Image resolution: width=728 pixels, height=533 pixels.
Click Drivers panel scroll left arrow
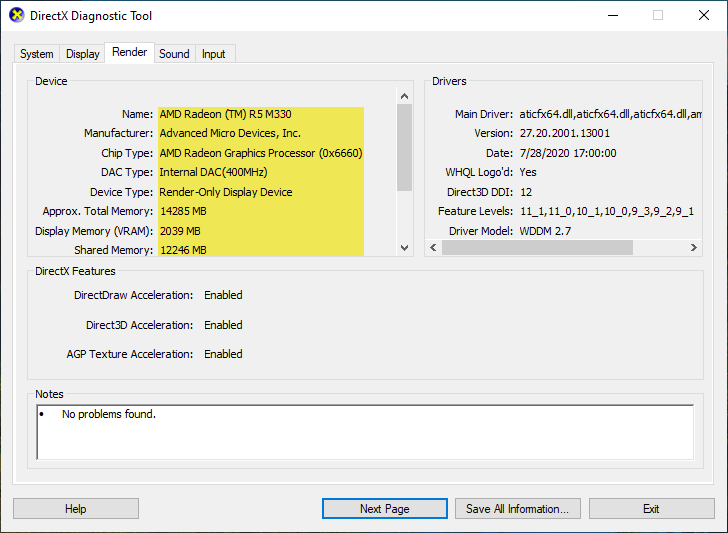coord(433,247)
